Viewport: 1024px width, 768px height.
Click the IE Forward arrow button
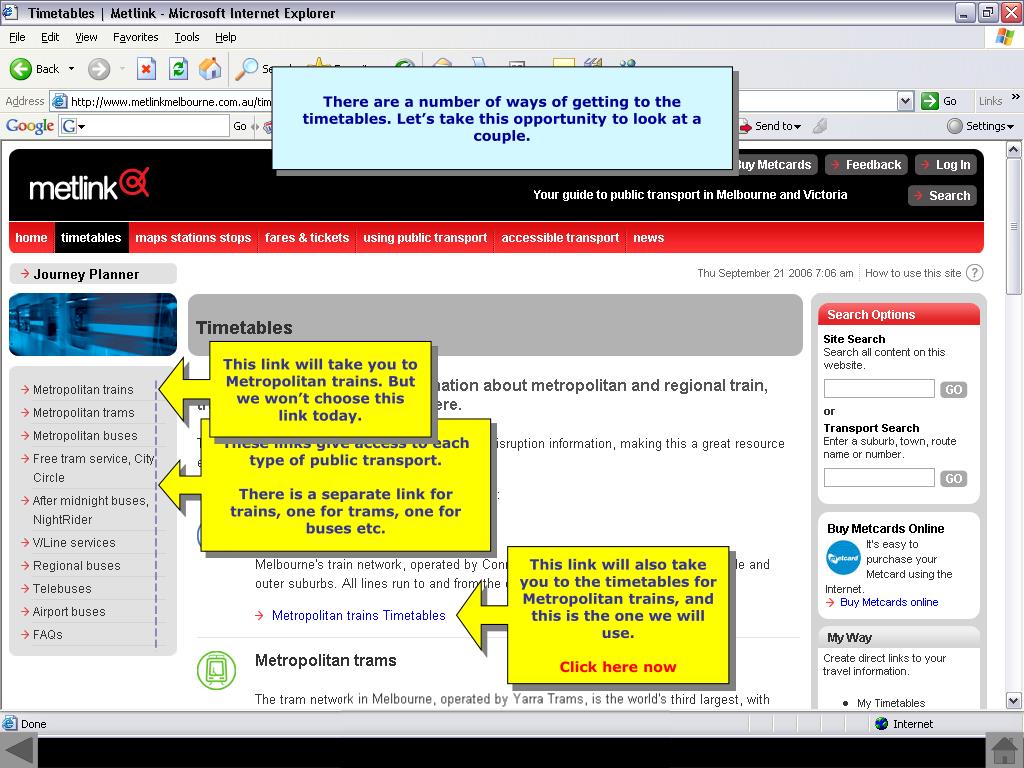click(99, 69)
